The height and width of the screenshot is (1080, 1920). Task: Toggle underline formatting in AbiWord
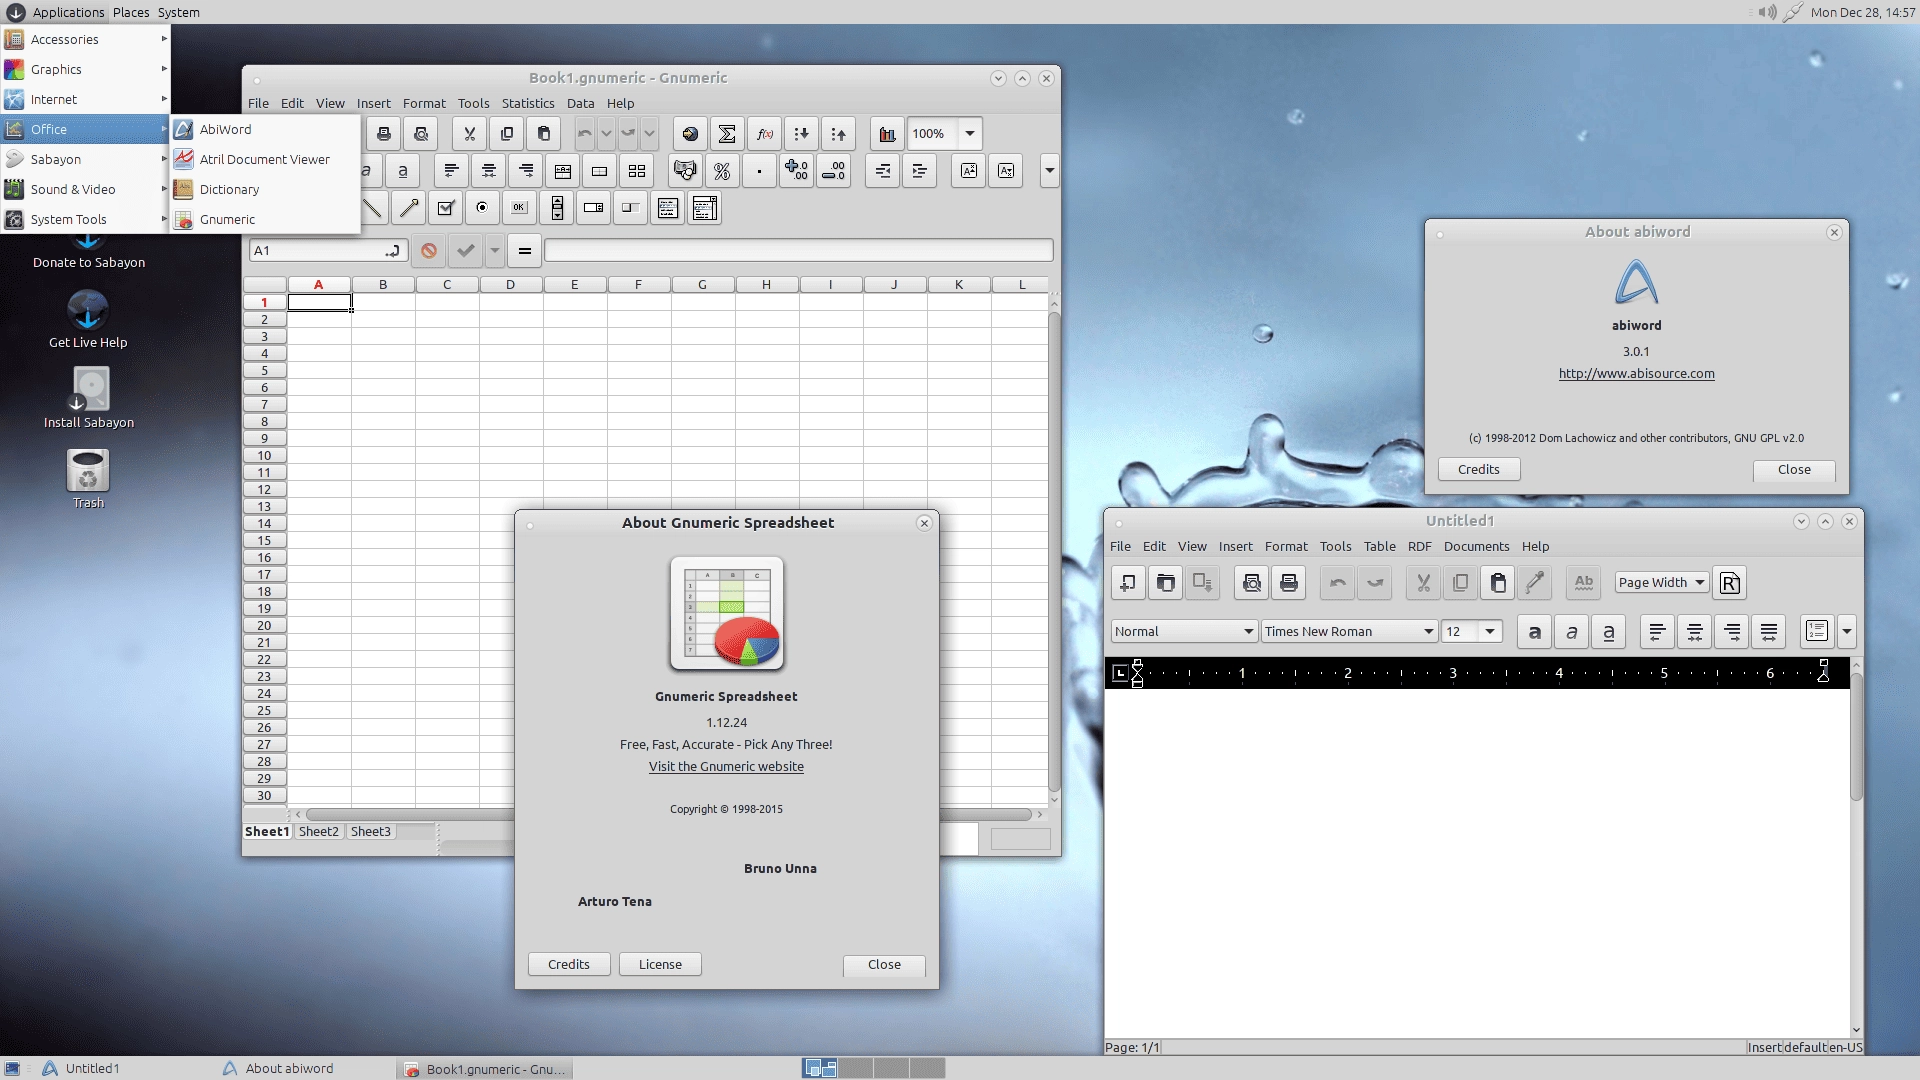click(1609, 632)
